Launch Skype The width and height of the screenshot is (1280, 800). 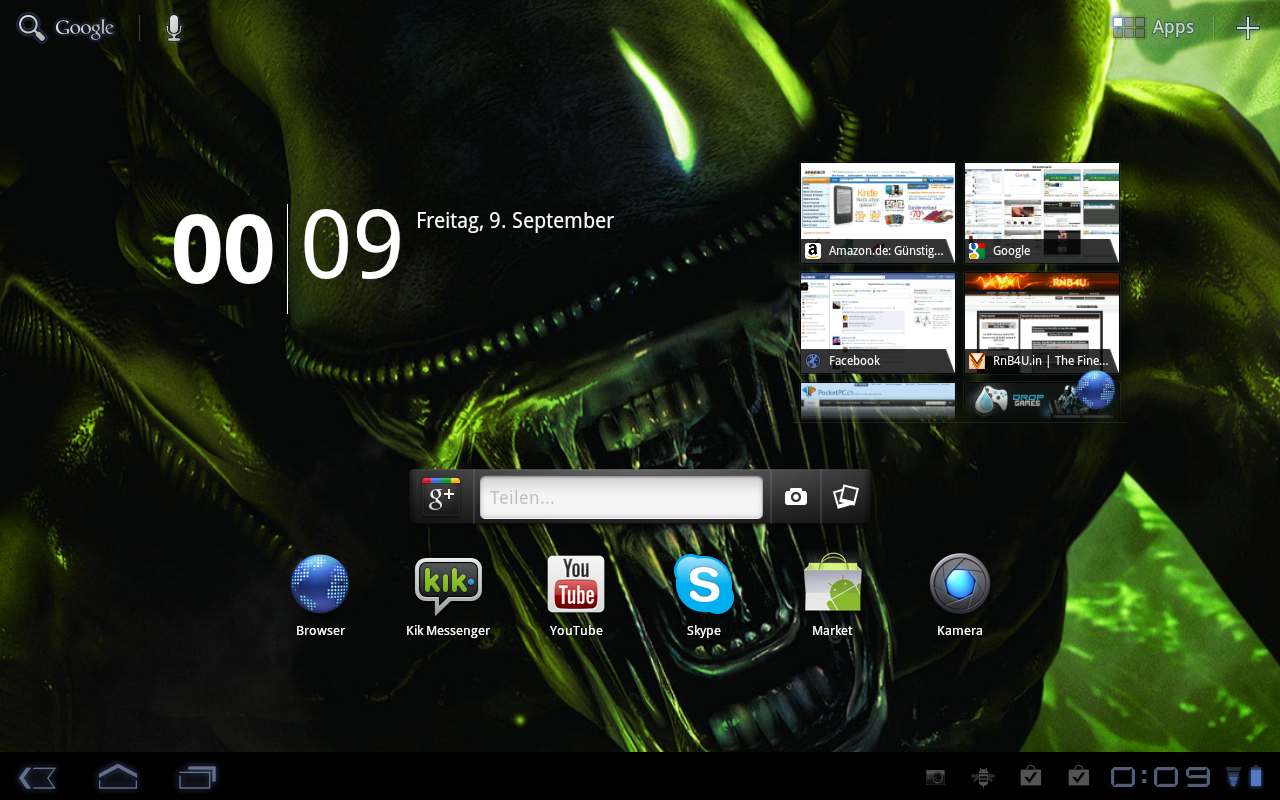(x=704, y=596)
